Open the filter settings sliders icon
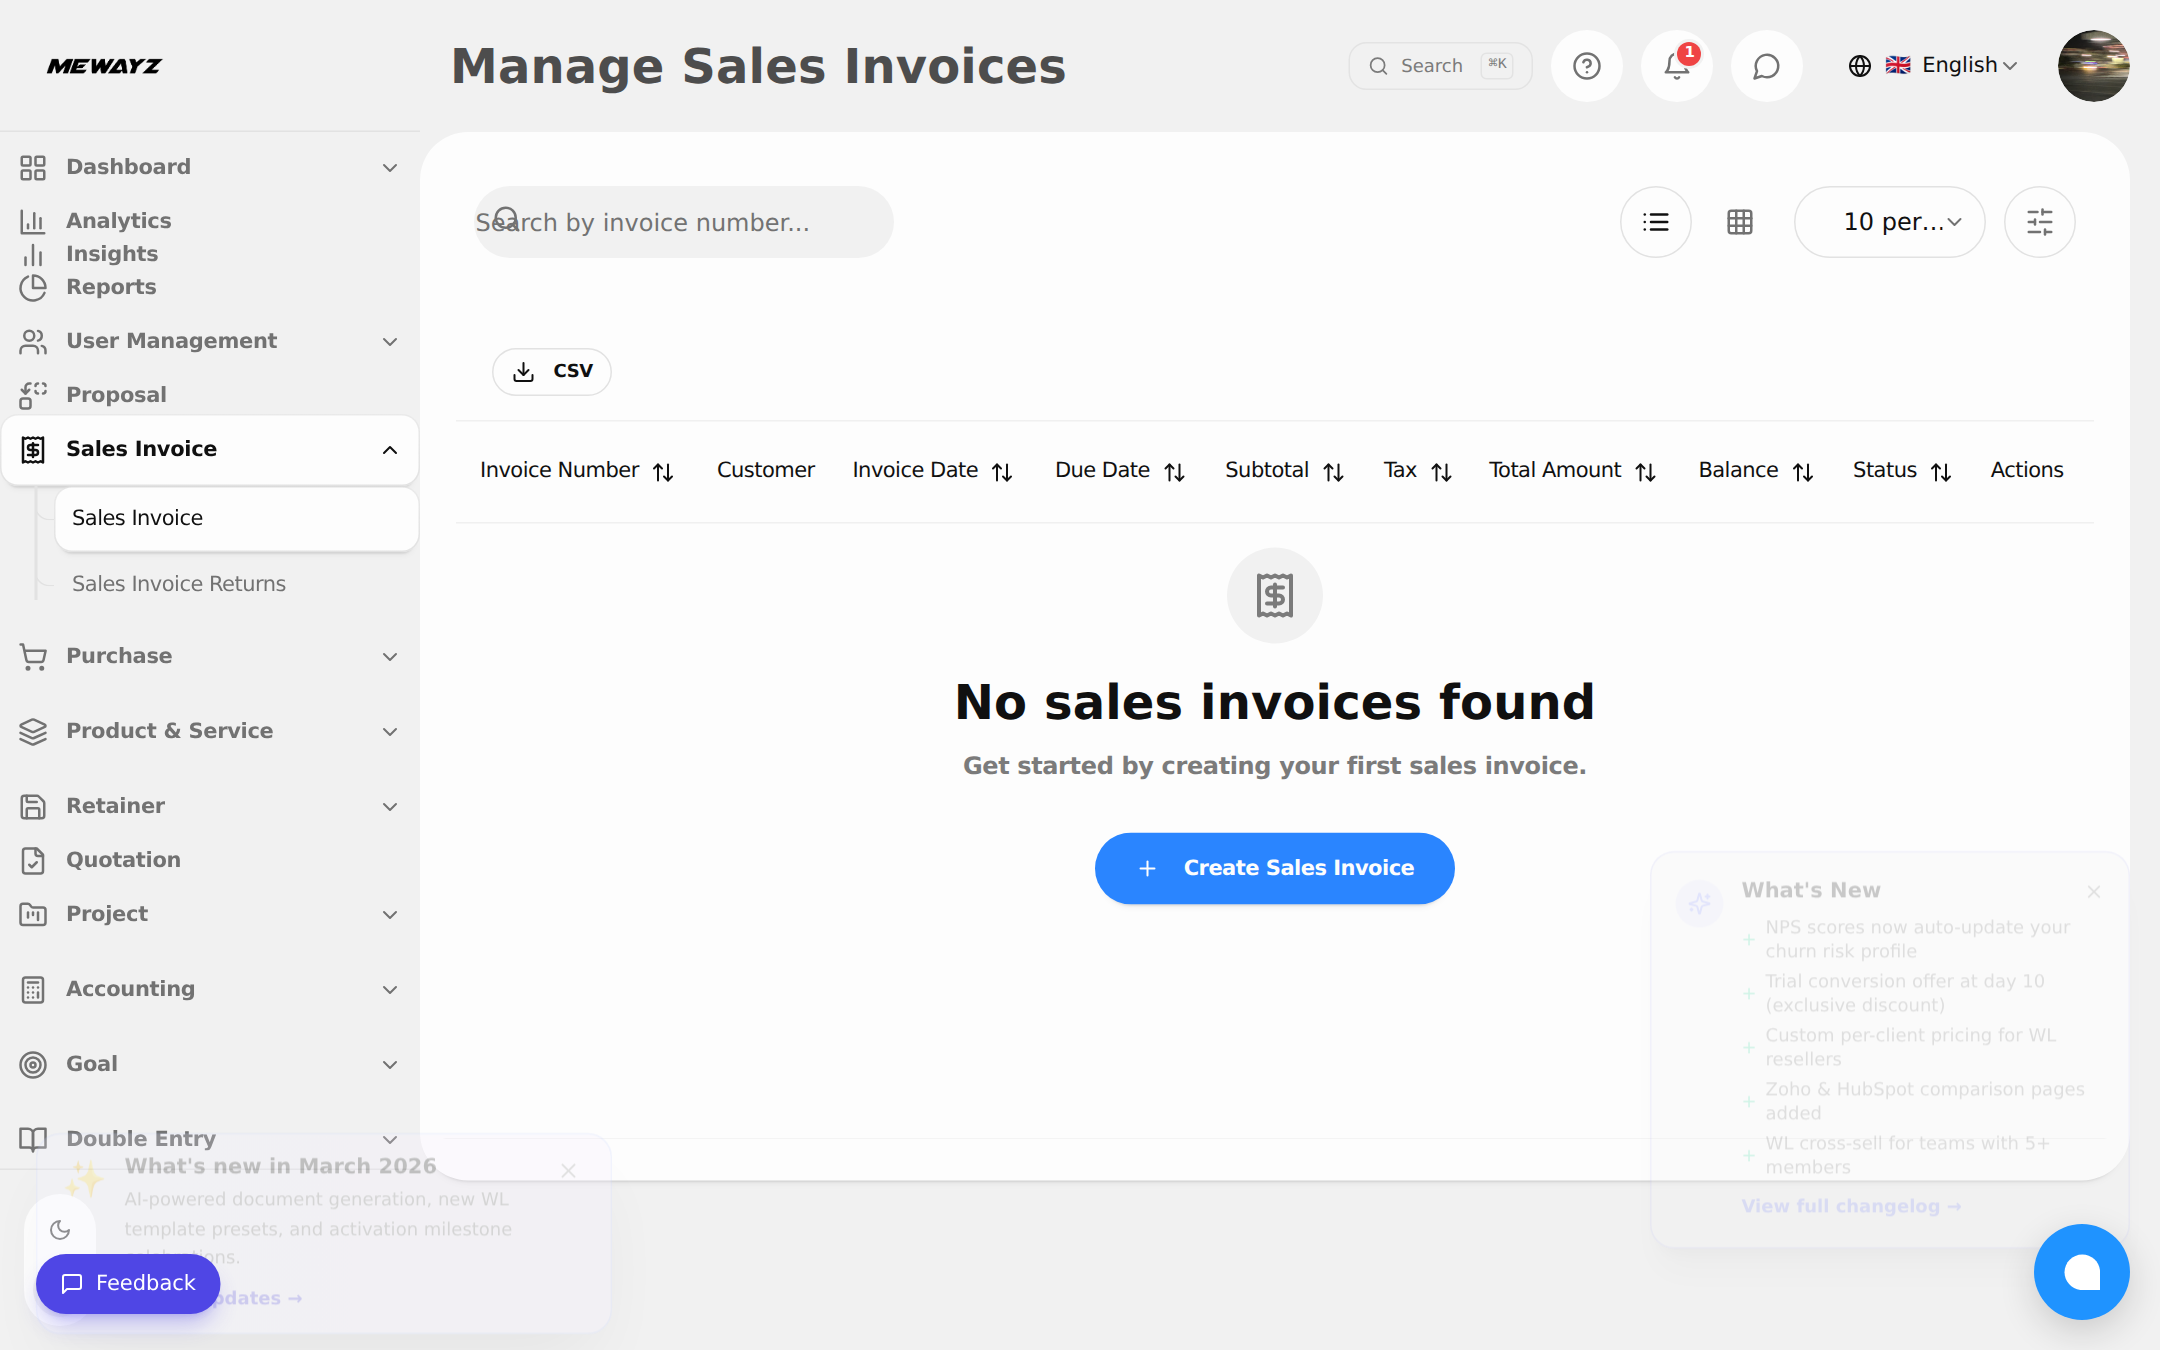This screenshot has height=1350, width=2160. click(2039, 222)
